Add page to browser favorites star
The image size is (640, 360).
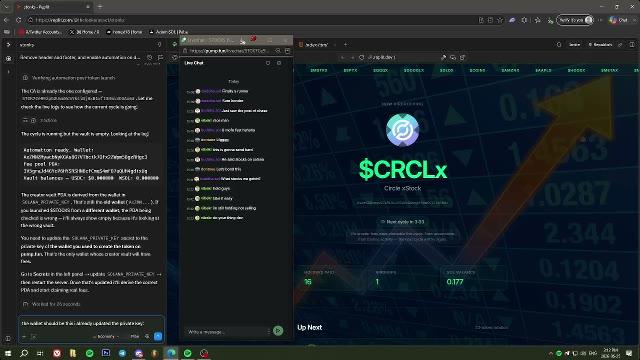[x=500, y=20]
